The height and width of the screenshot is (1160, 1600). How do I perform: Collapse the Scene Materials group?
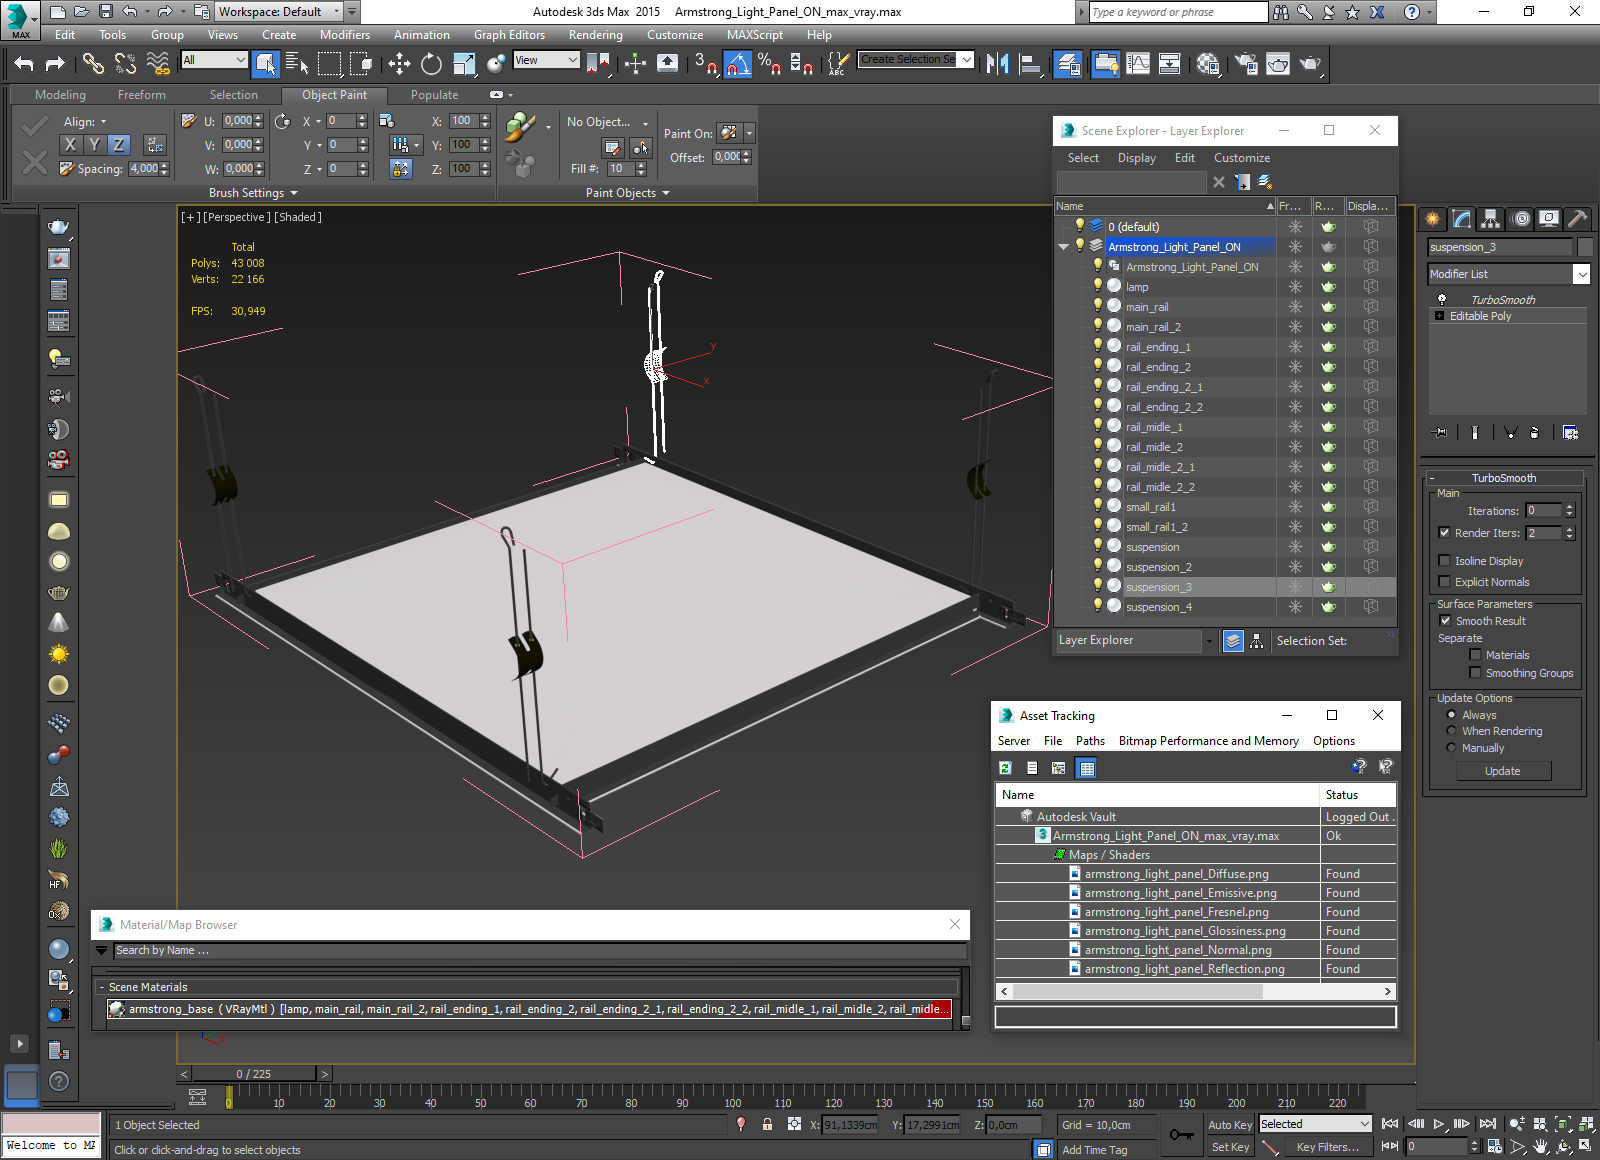102,987
